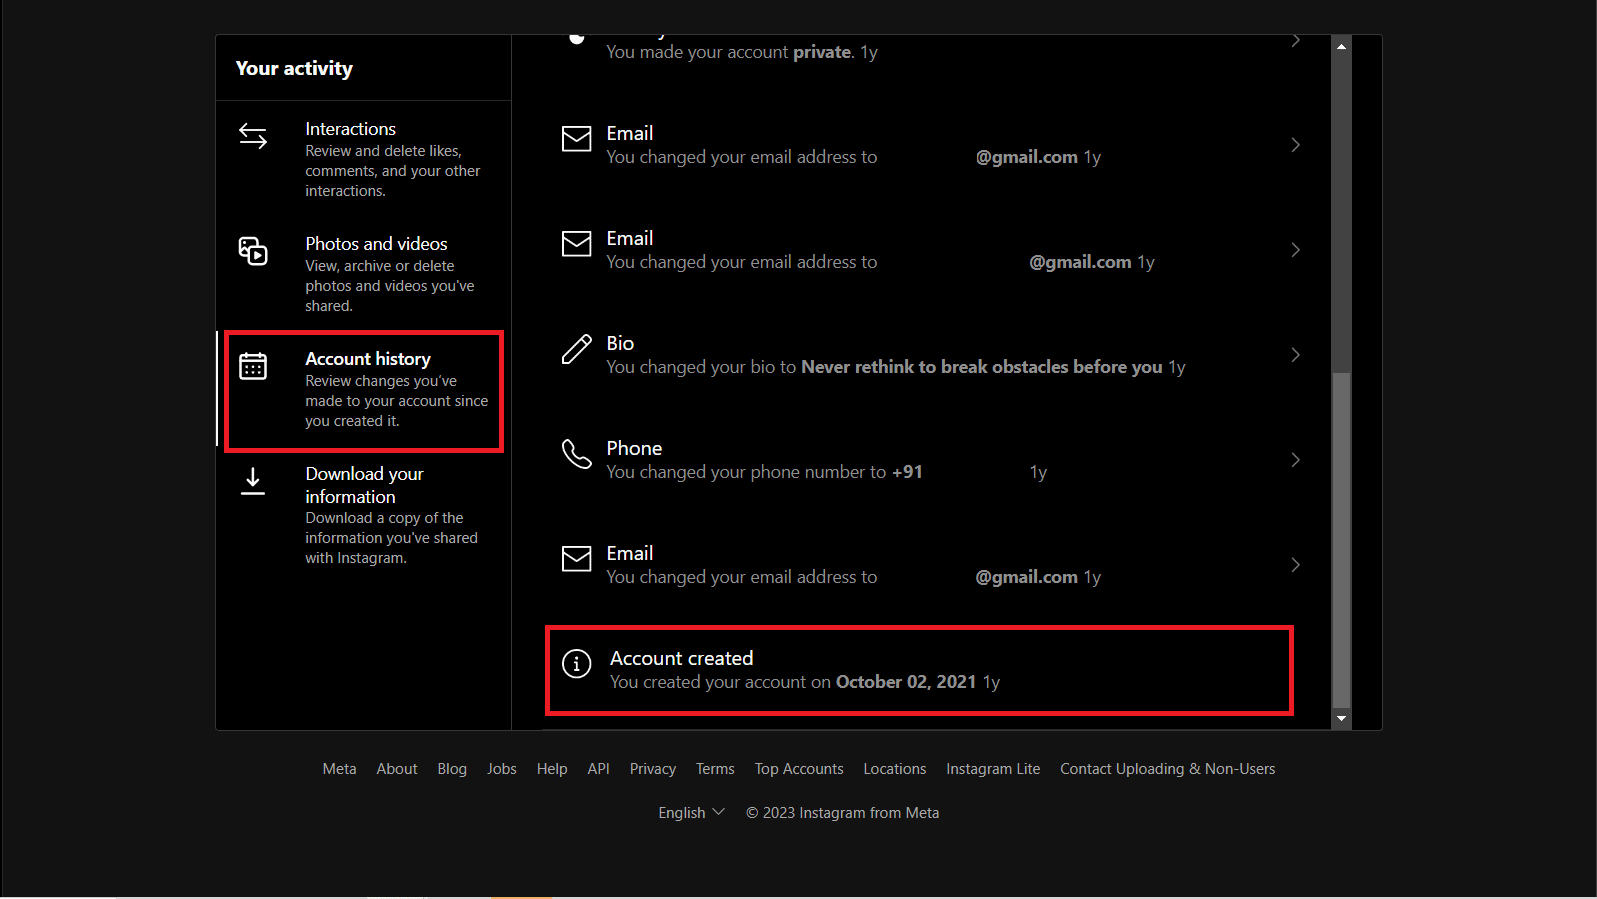Open the Interactions section
This screenshot has height=899, width=1597.
[x=351, y=129]
